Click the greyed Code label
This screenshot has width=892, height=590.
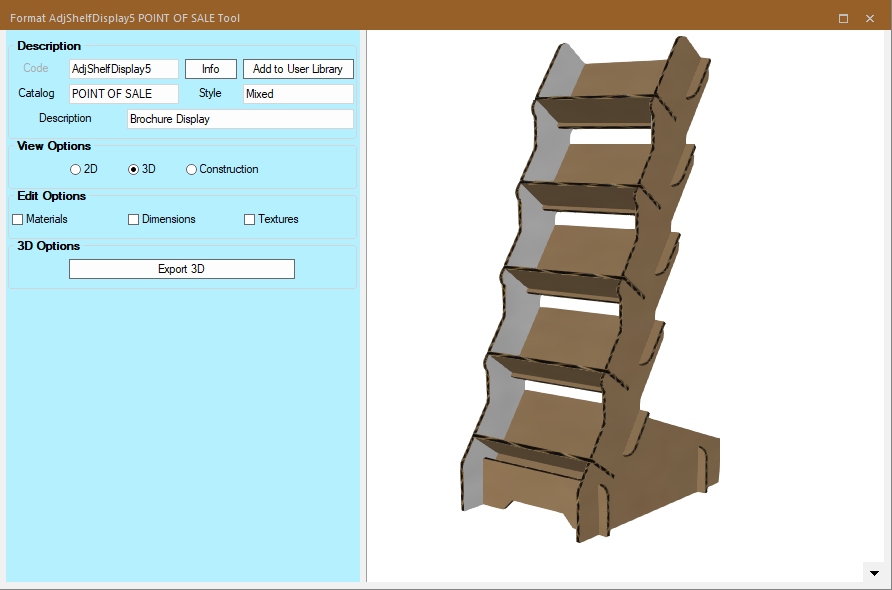tap(35, 68)
